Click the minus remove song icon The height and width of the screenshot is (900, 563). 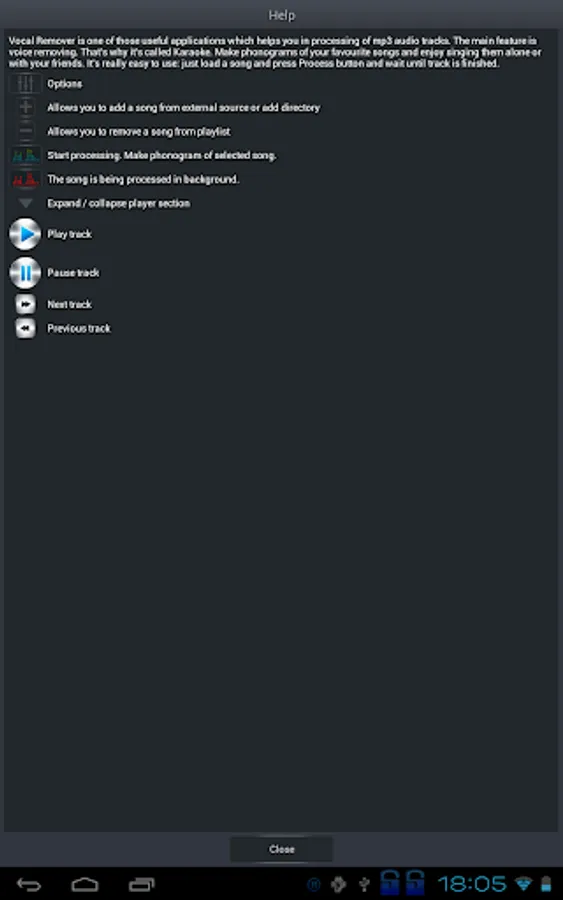25,131
